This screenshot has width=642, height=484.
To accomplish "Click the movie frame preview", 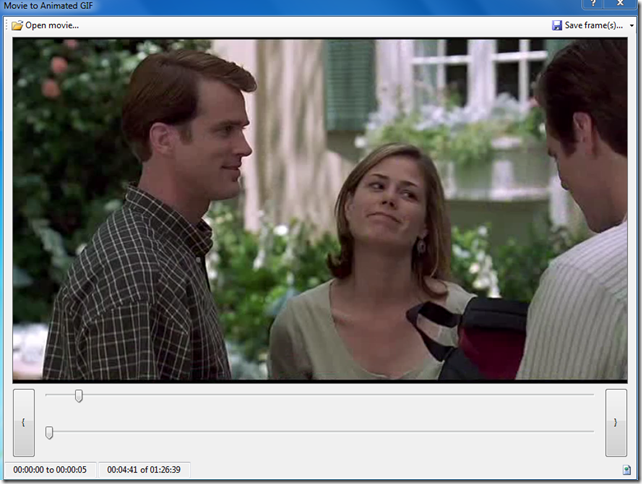I will 320,209.
